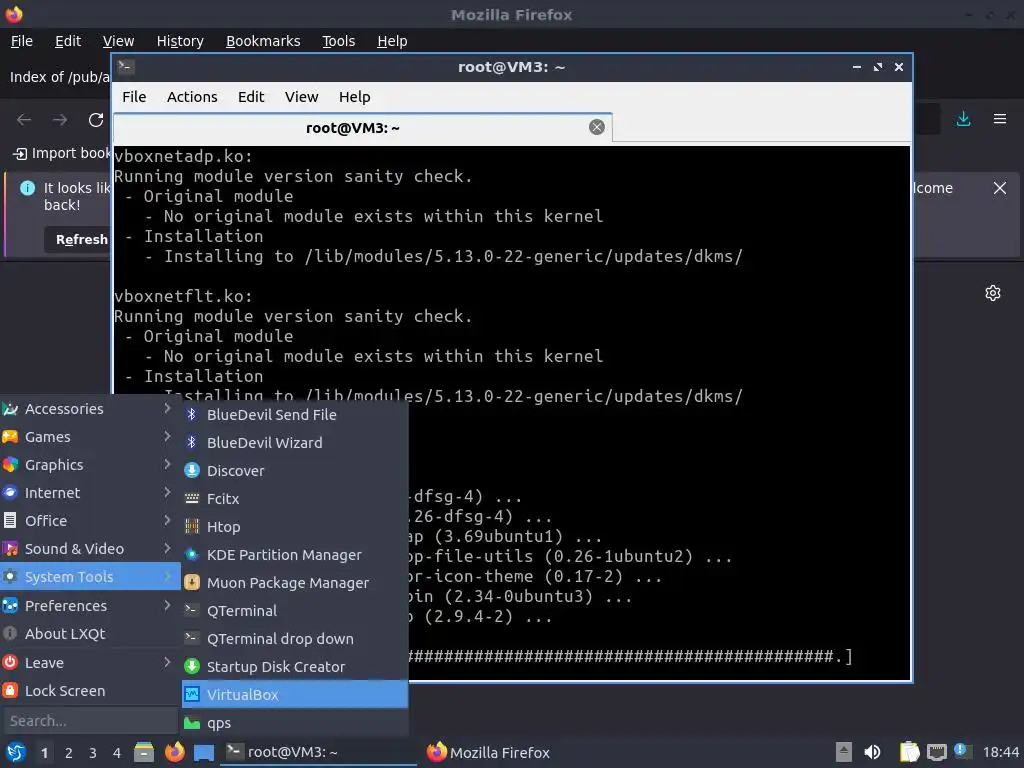The width and height of the screenshot is (1024, 768).
Task: Open QTerminal drop down entry
Action: (x=295, y=639)
